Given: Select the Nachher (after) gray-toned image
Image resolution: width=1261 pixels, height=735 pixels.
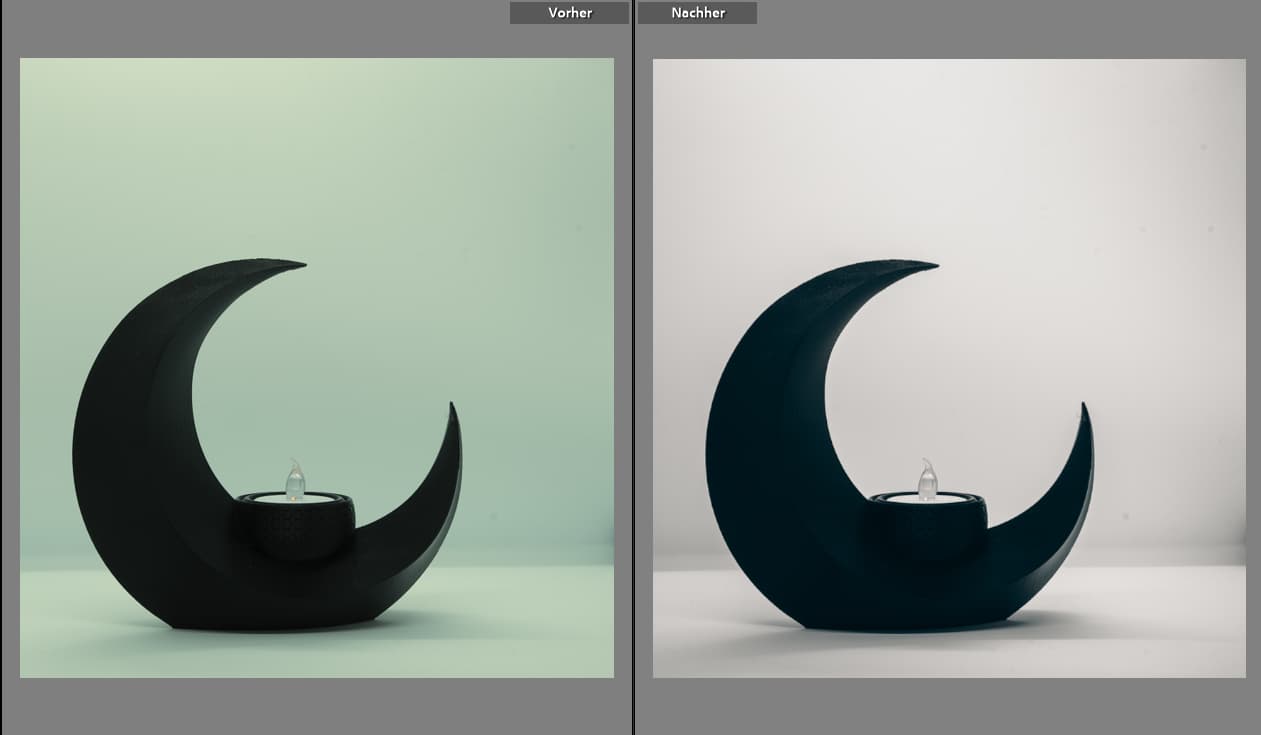Looking at the screenshot, I should point(949,368).
